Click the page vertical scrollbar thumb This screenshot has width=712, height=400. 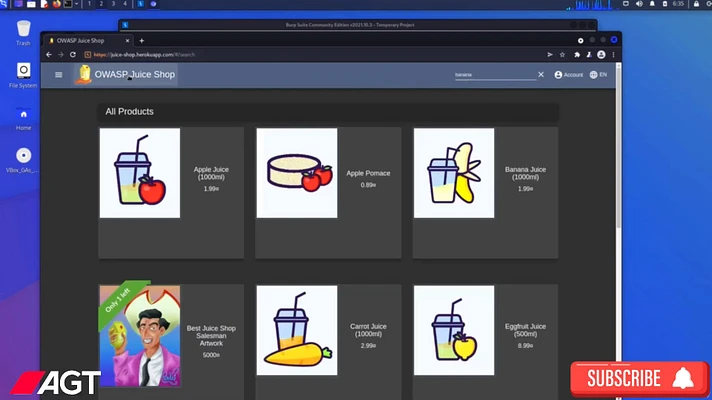[x=618, y=150]
